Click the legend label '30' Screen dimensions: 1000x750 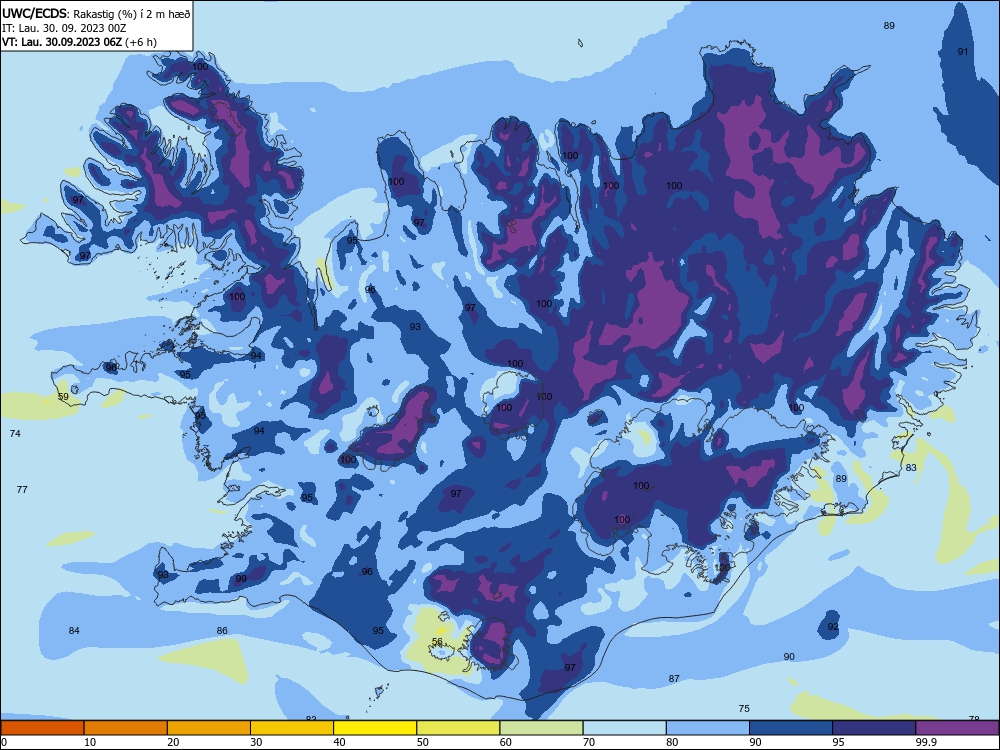tap(256, 742)
